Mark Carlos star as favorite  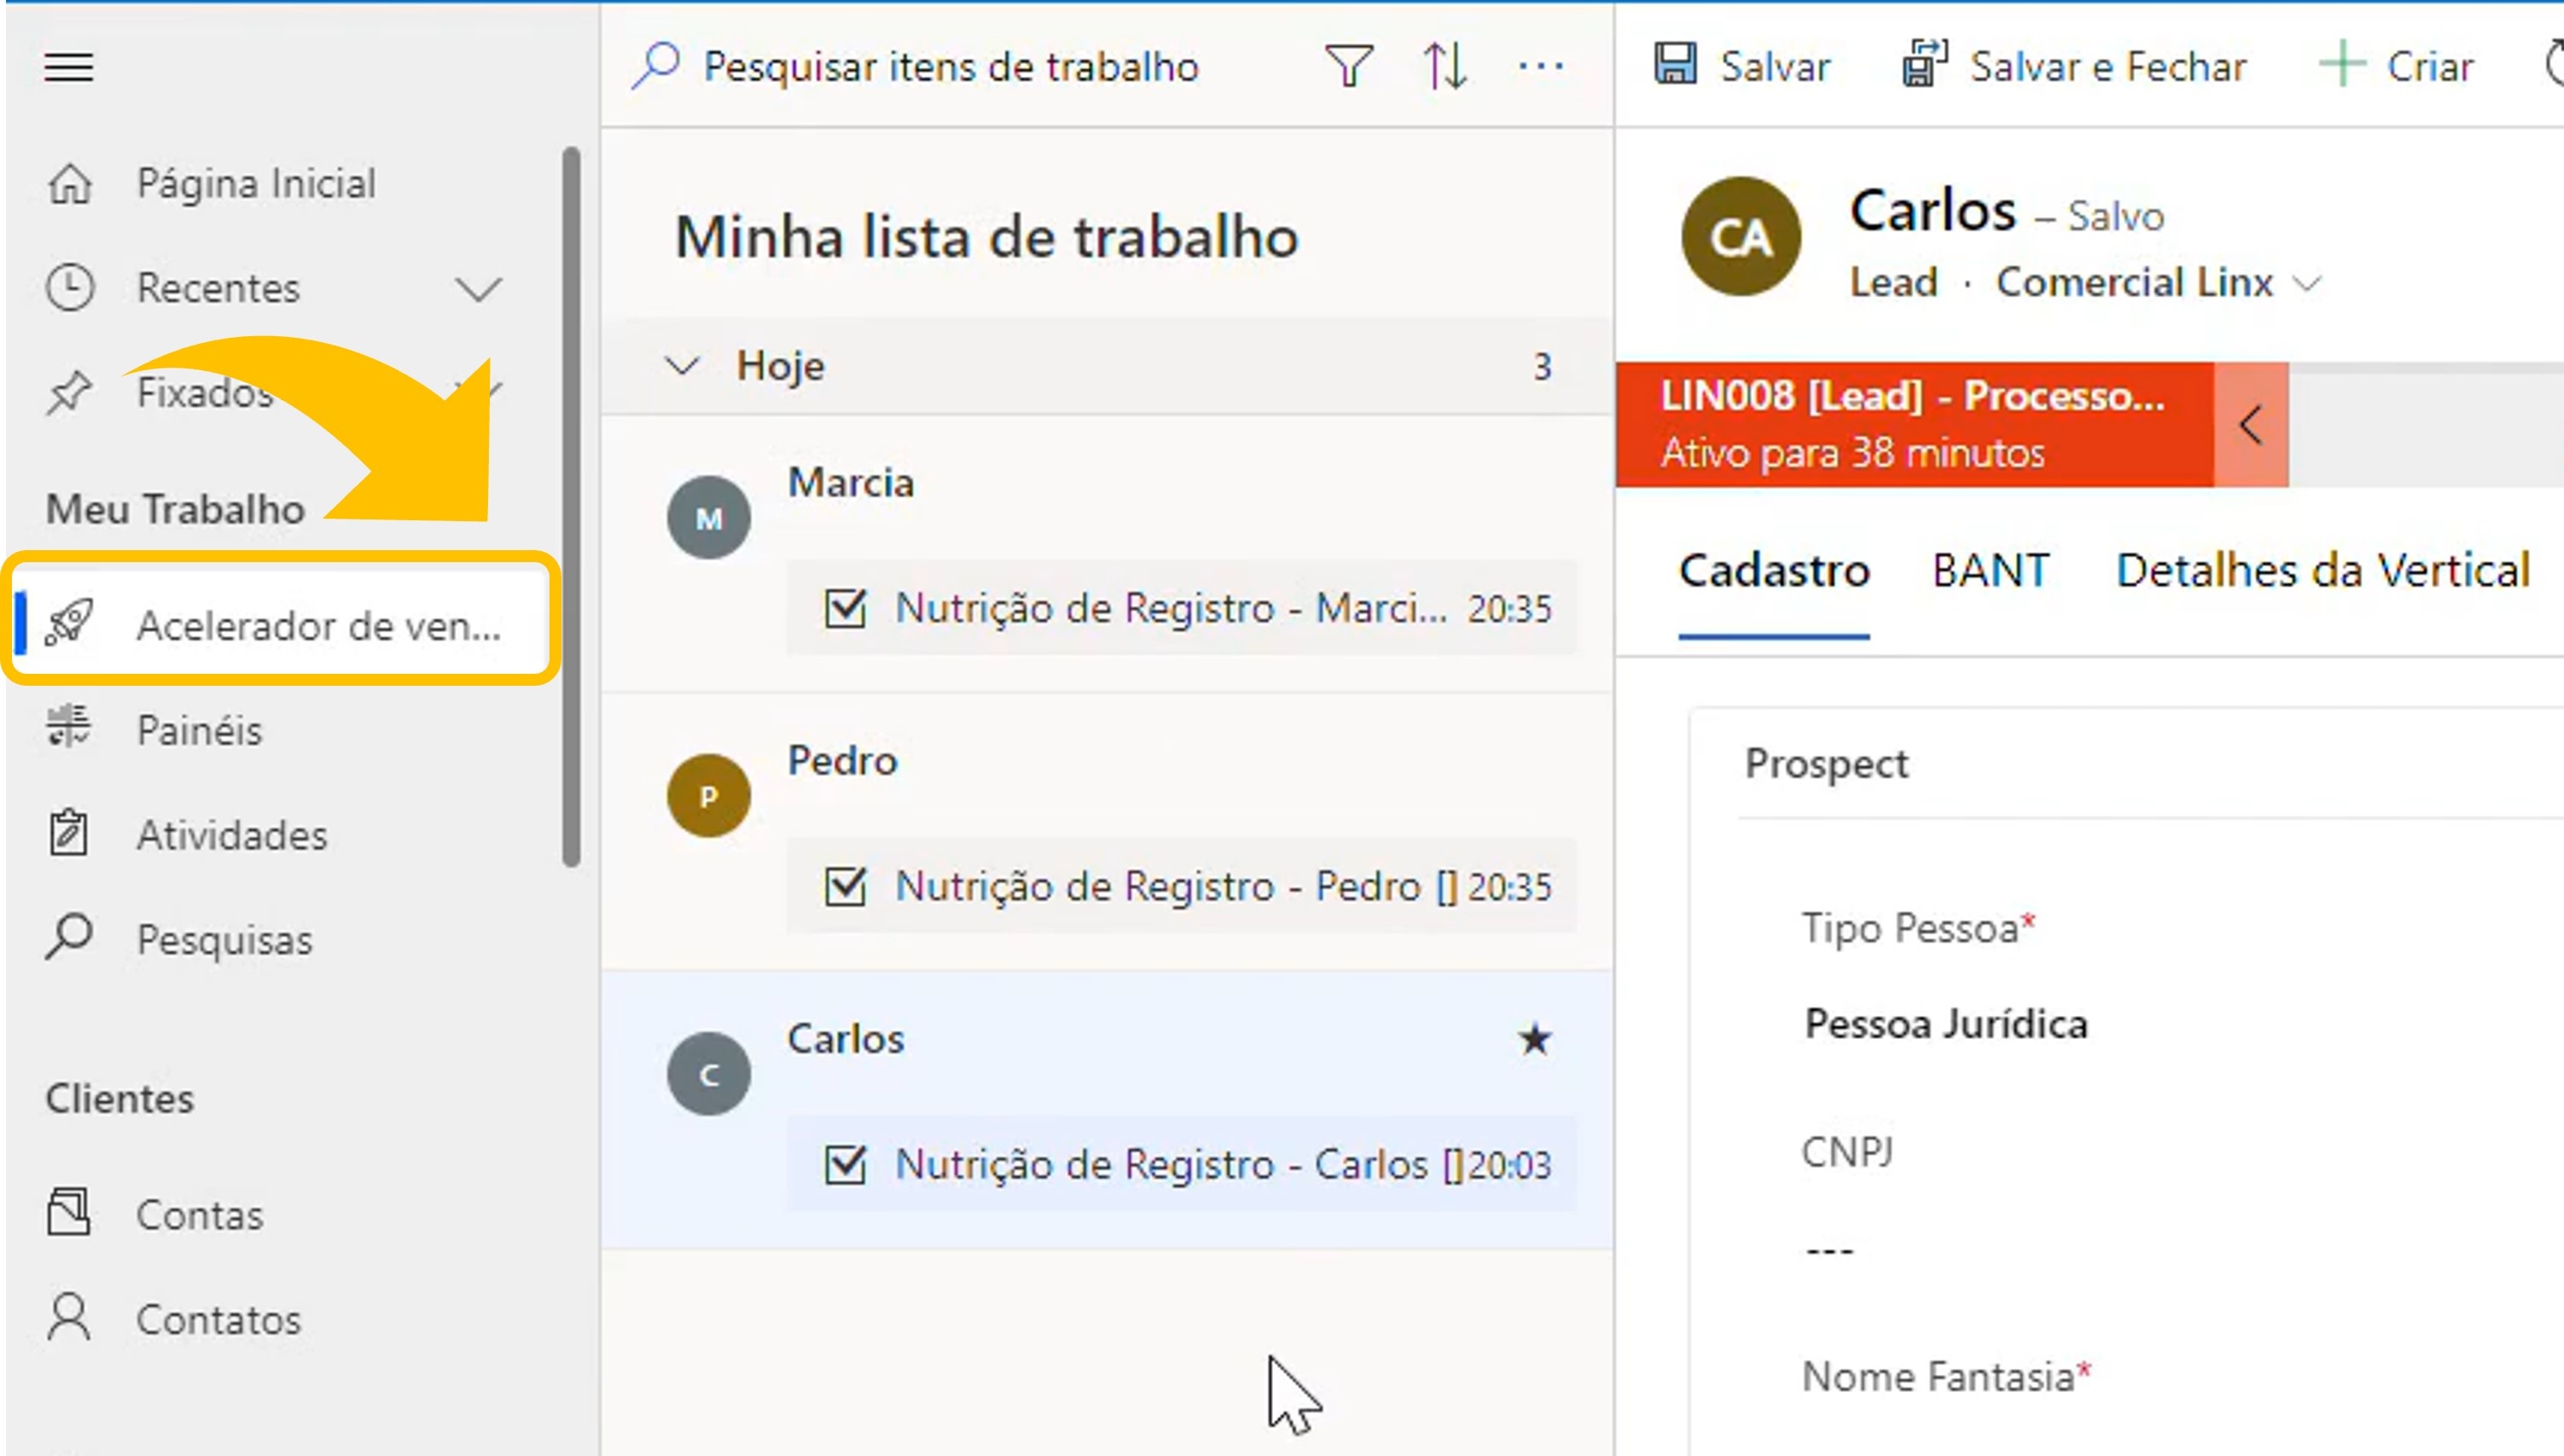point(1535,1039)
